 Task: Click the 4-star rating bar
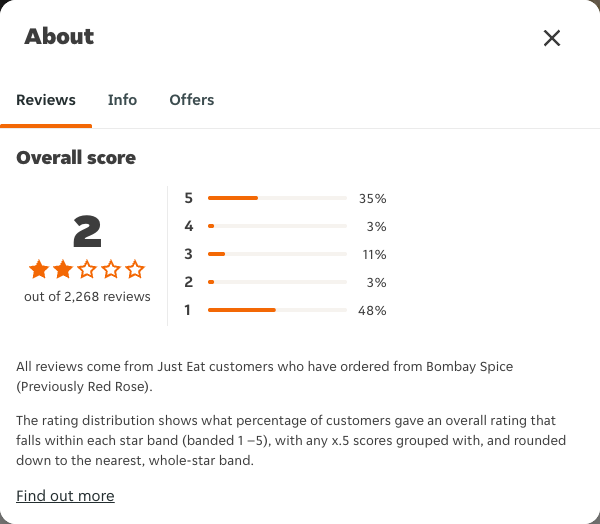click(277, 226)
